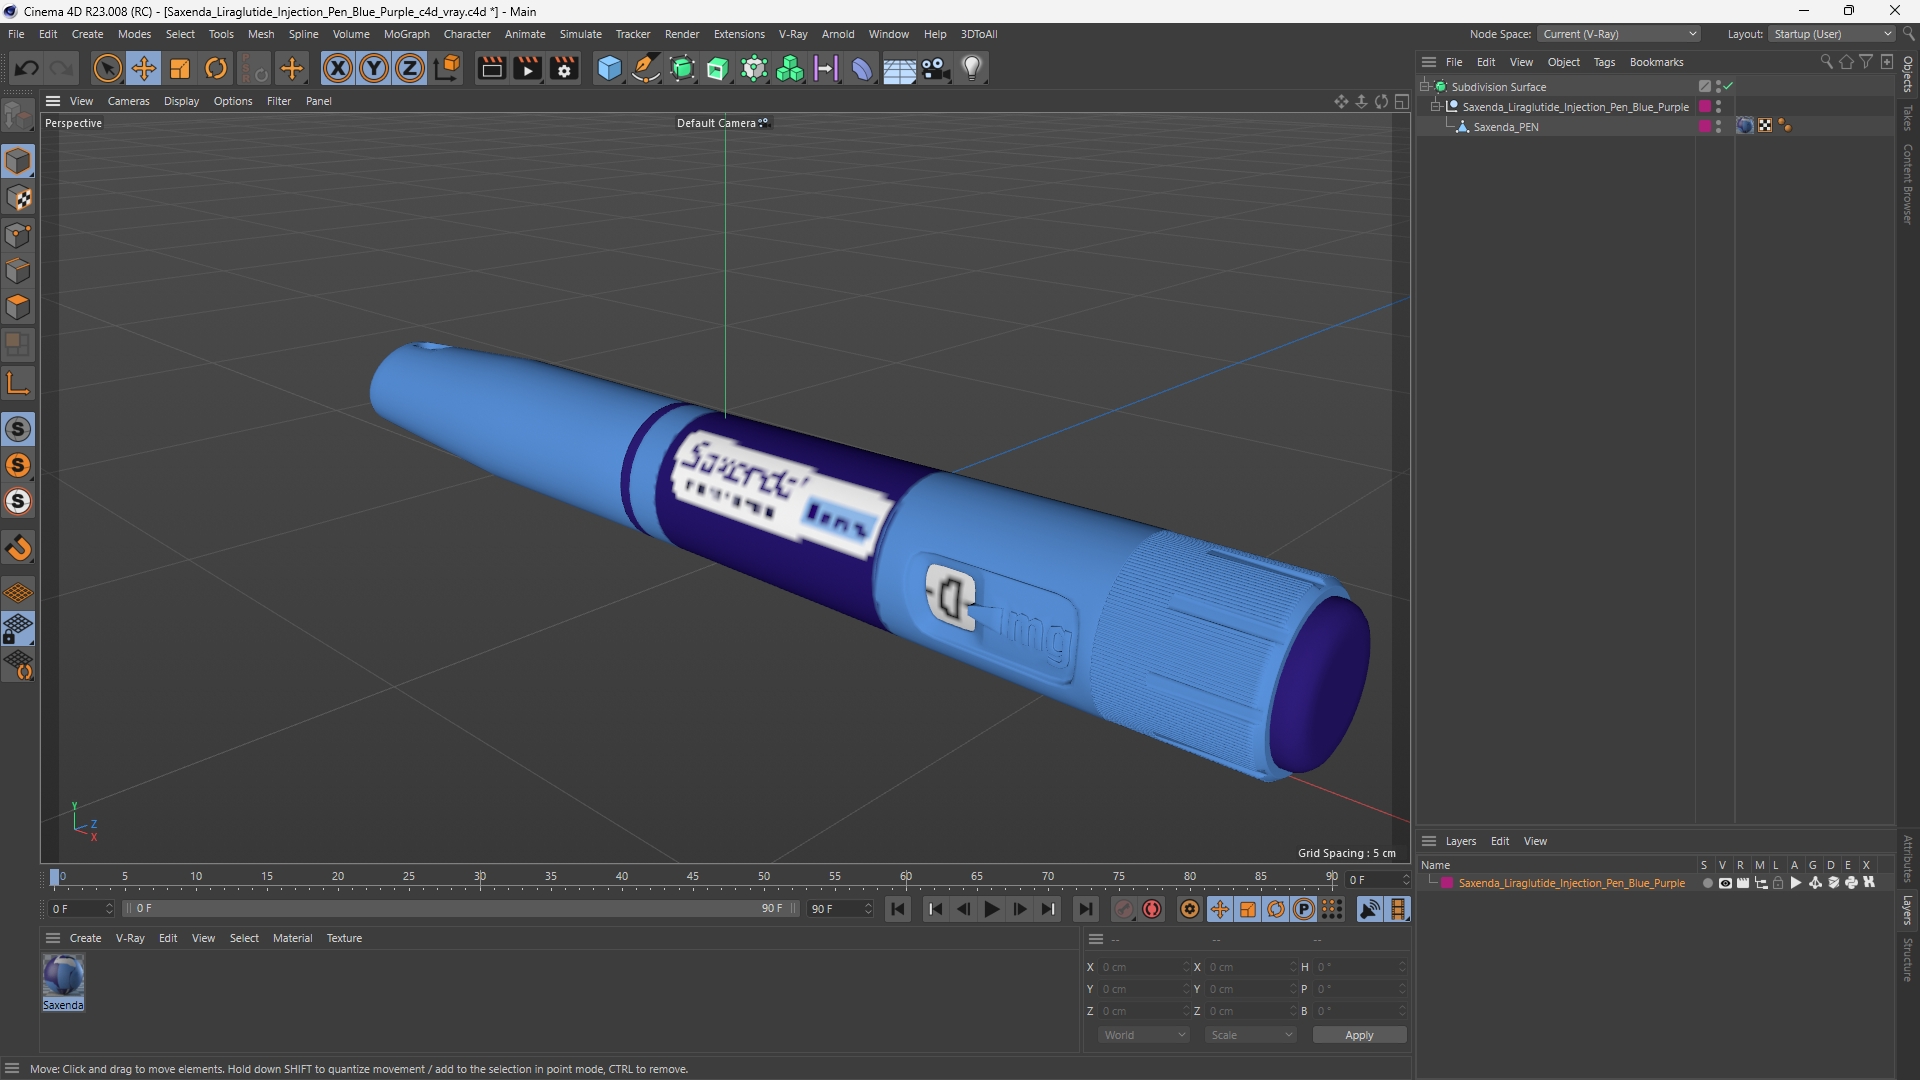Click Subdivision Surface generator icon
The image size is (1920, 1080).
[x=682, y=68]
